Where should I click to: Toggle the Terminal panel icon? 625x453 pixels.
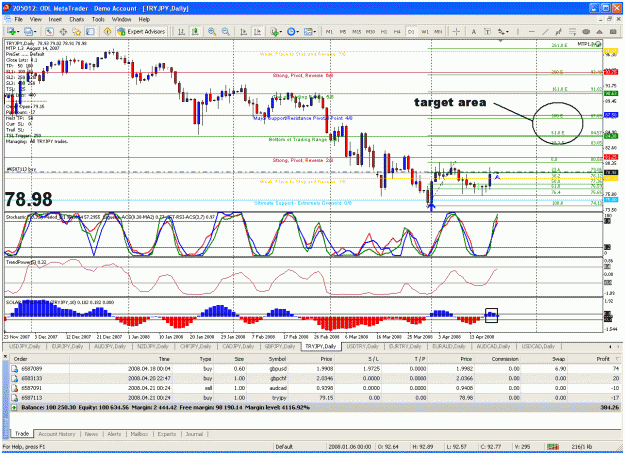click(90, 32)
